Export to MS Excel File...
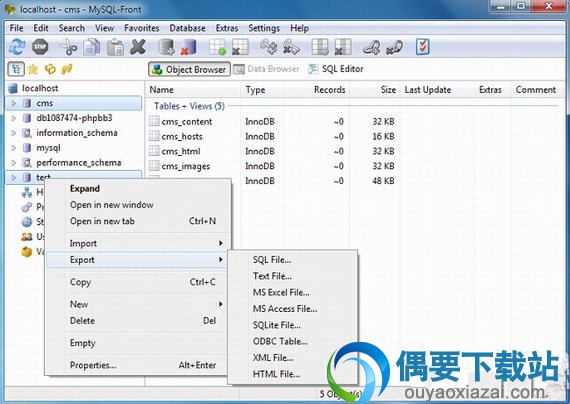This screenshot has height=404, width=570. click(293, 292)
